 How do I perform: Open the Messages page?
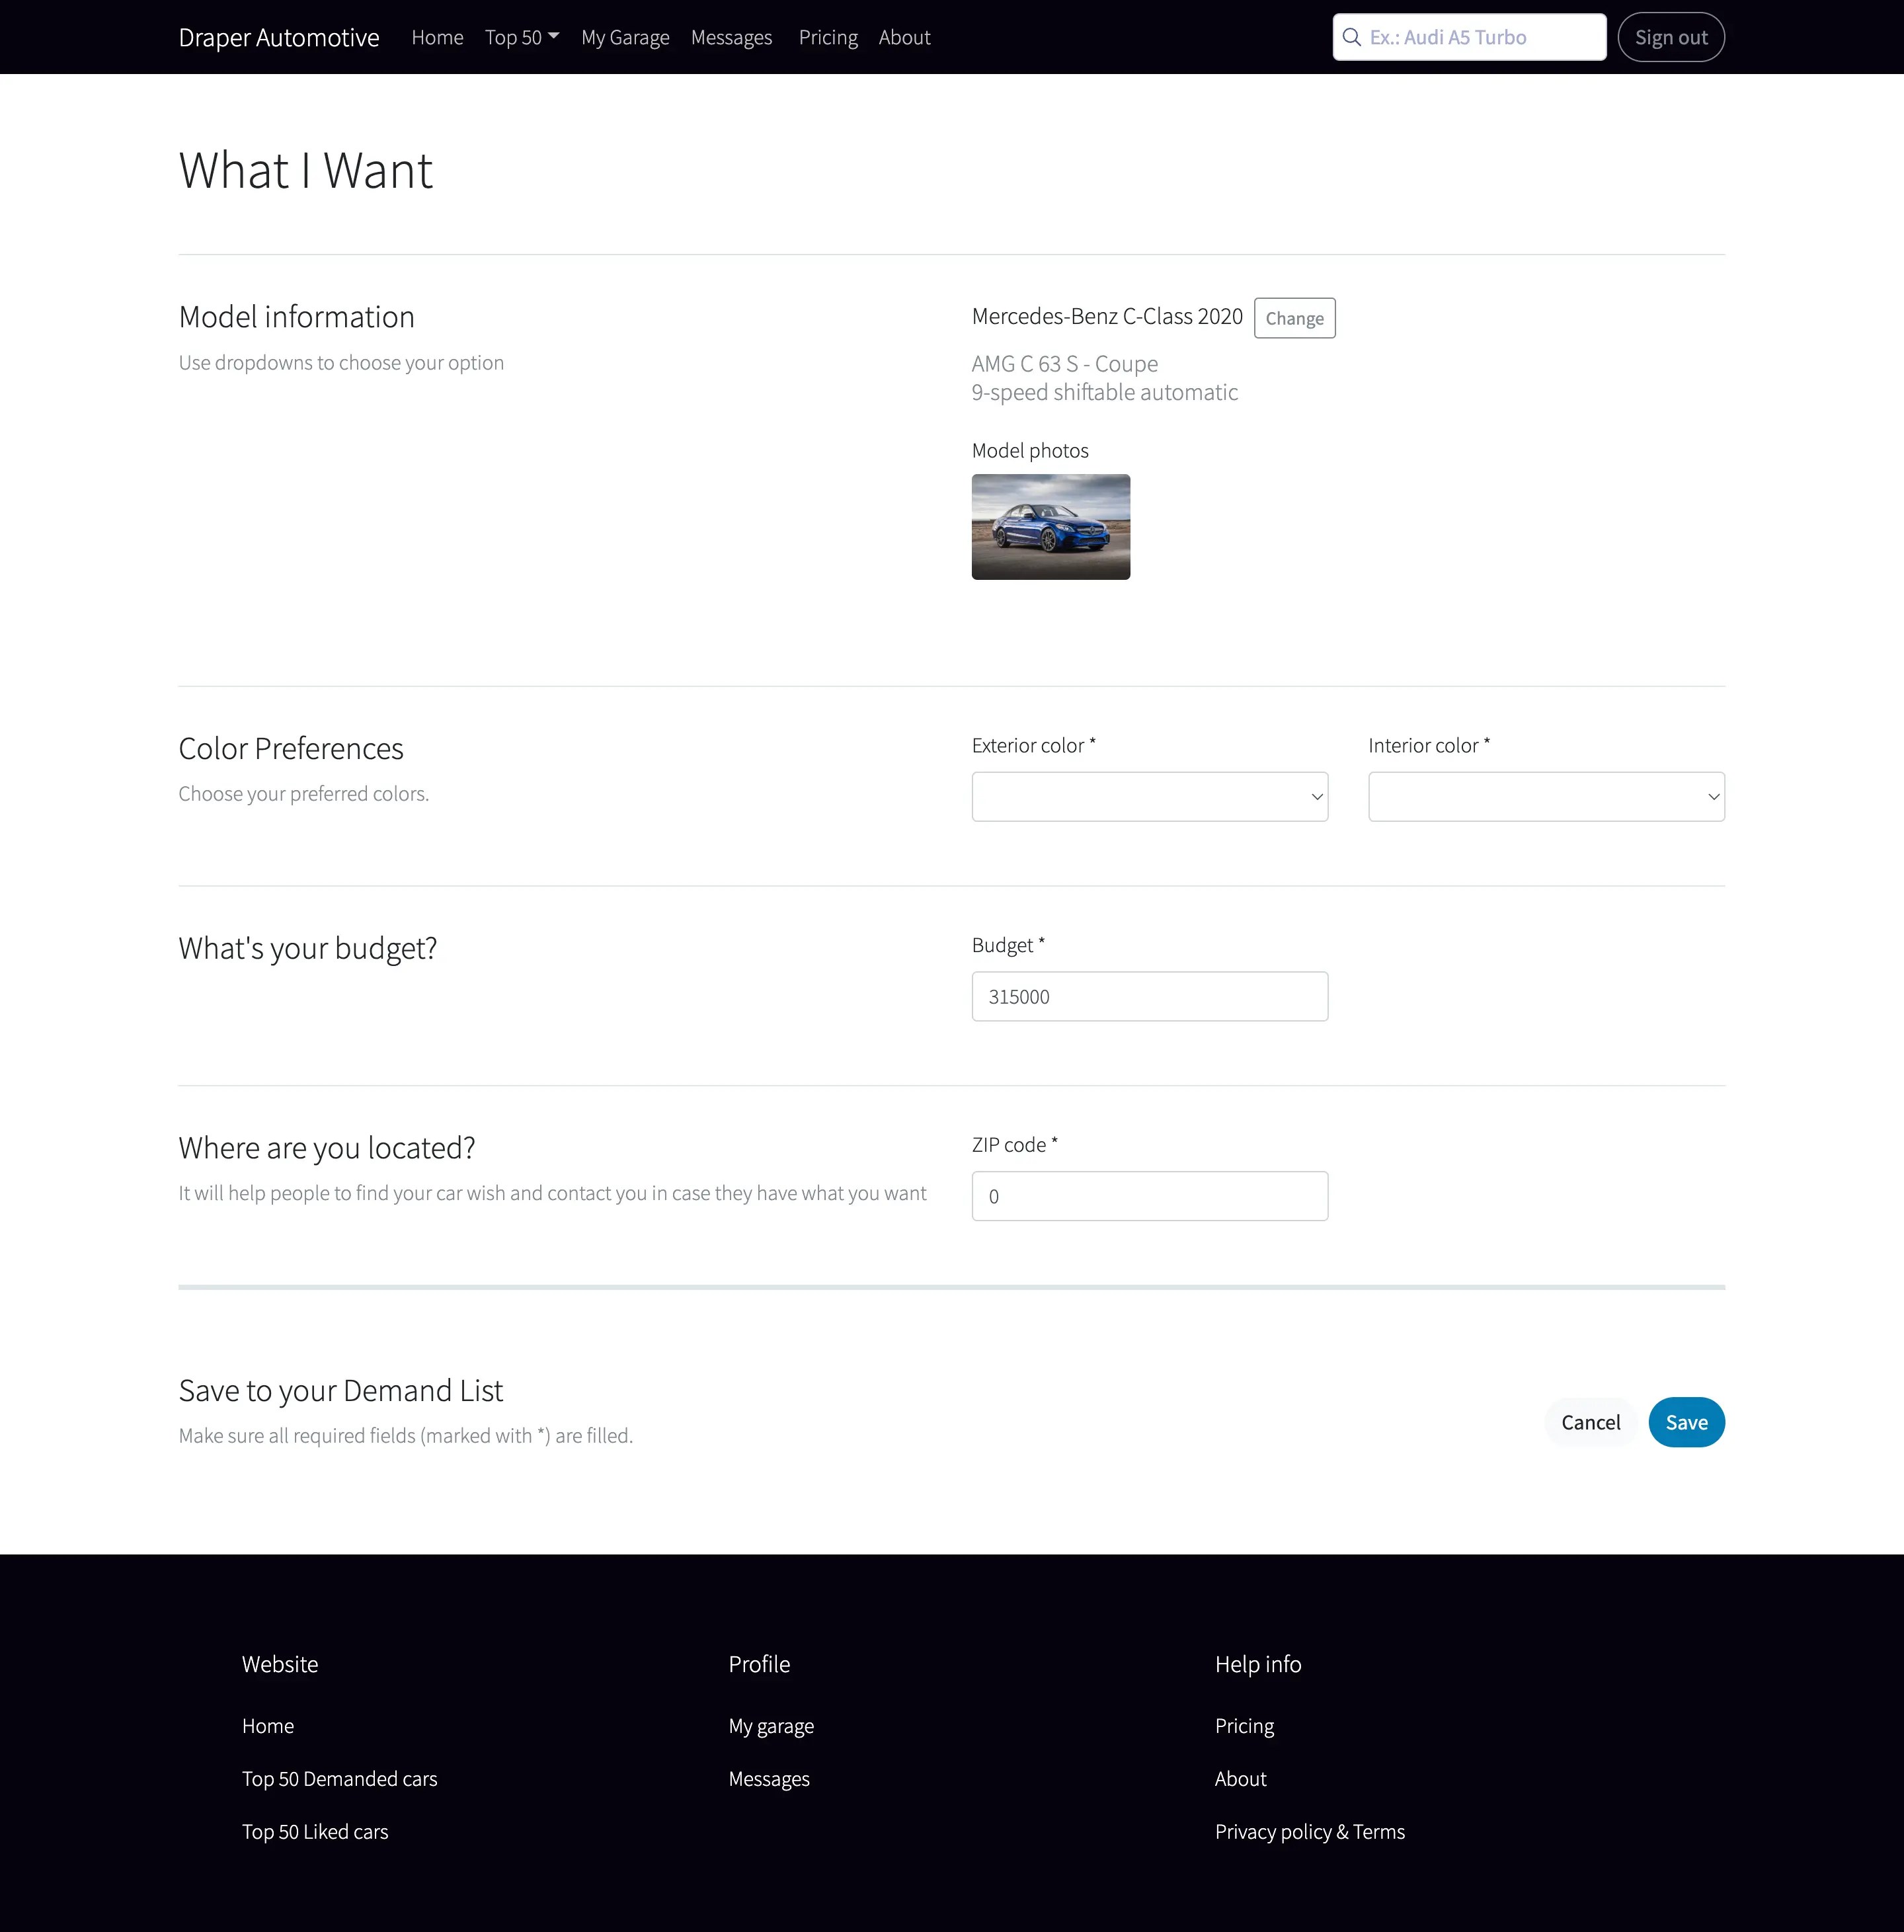(731, 37)
